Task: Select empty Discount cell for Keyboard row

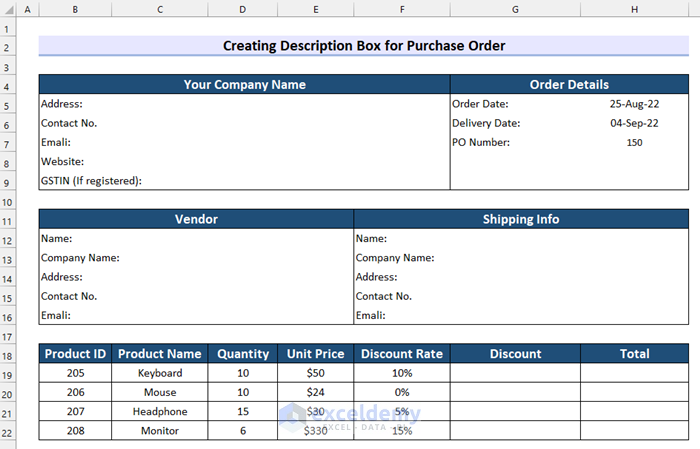Action: pos(515,373)
